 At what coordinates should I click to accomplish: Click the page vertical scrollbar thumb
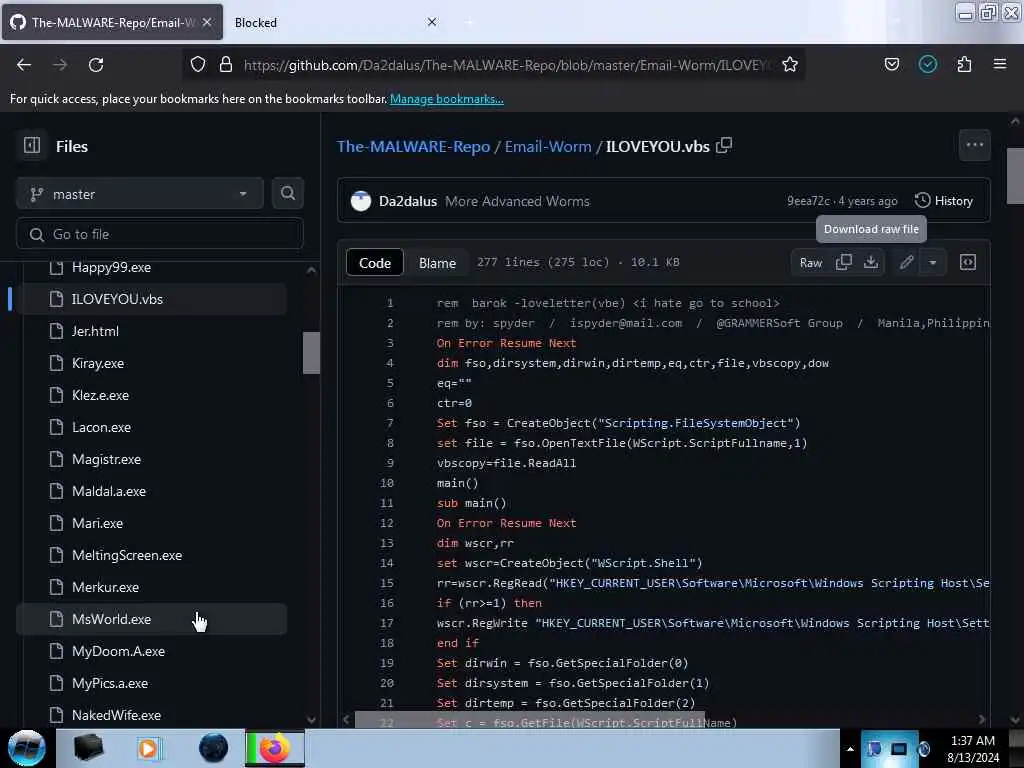coord(1015,176)
